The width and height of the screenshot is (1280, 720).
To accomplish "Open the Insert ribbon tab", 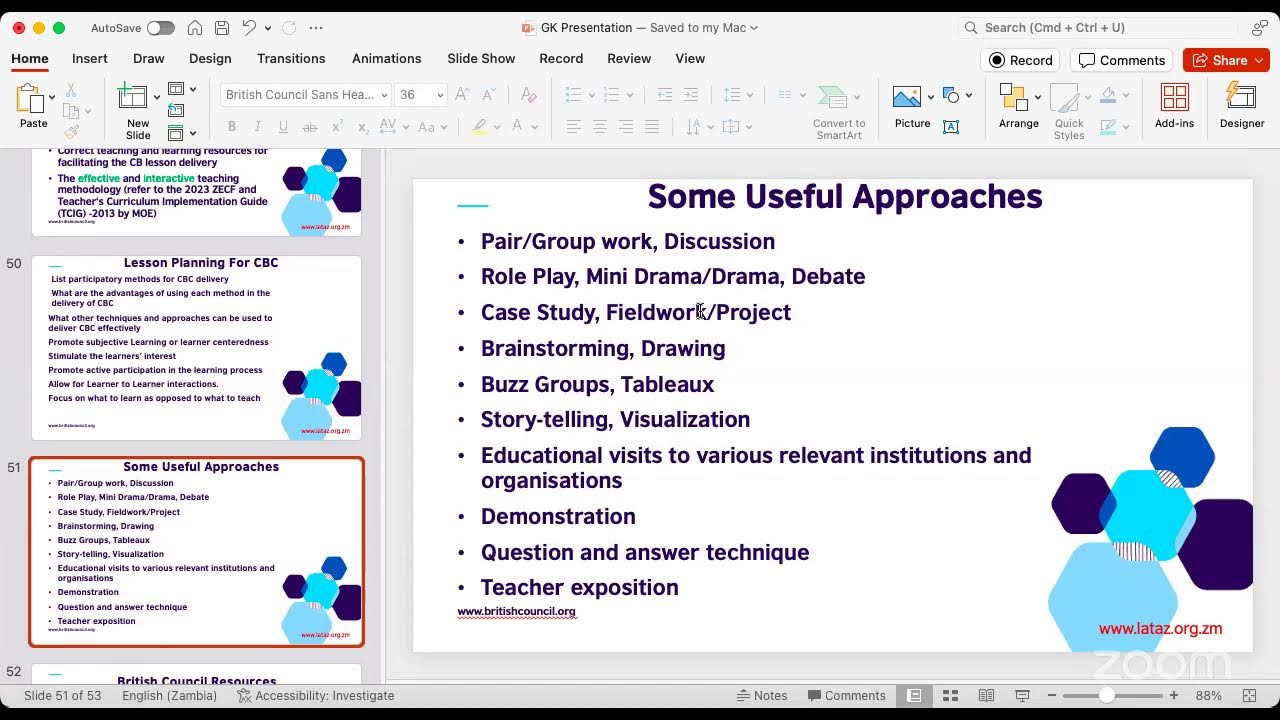I will pyautogui.click(x=90, y=58).
